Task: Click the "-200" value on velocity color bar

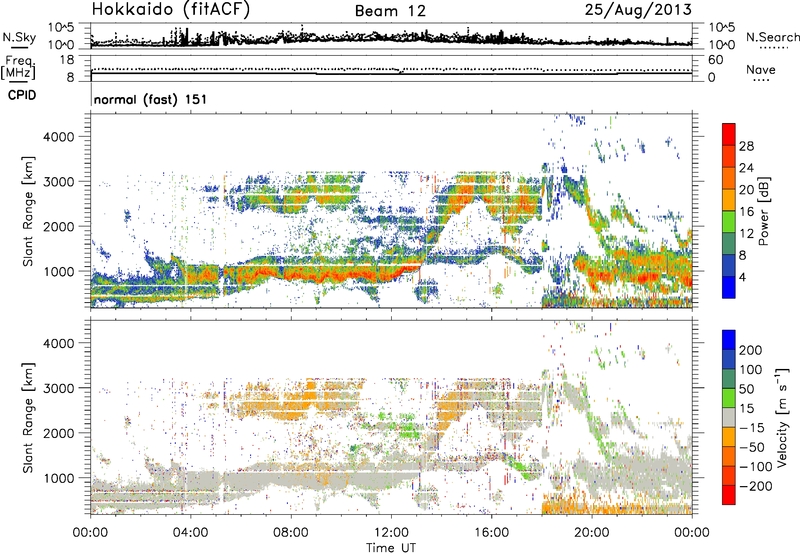Action: [756, 486]
